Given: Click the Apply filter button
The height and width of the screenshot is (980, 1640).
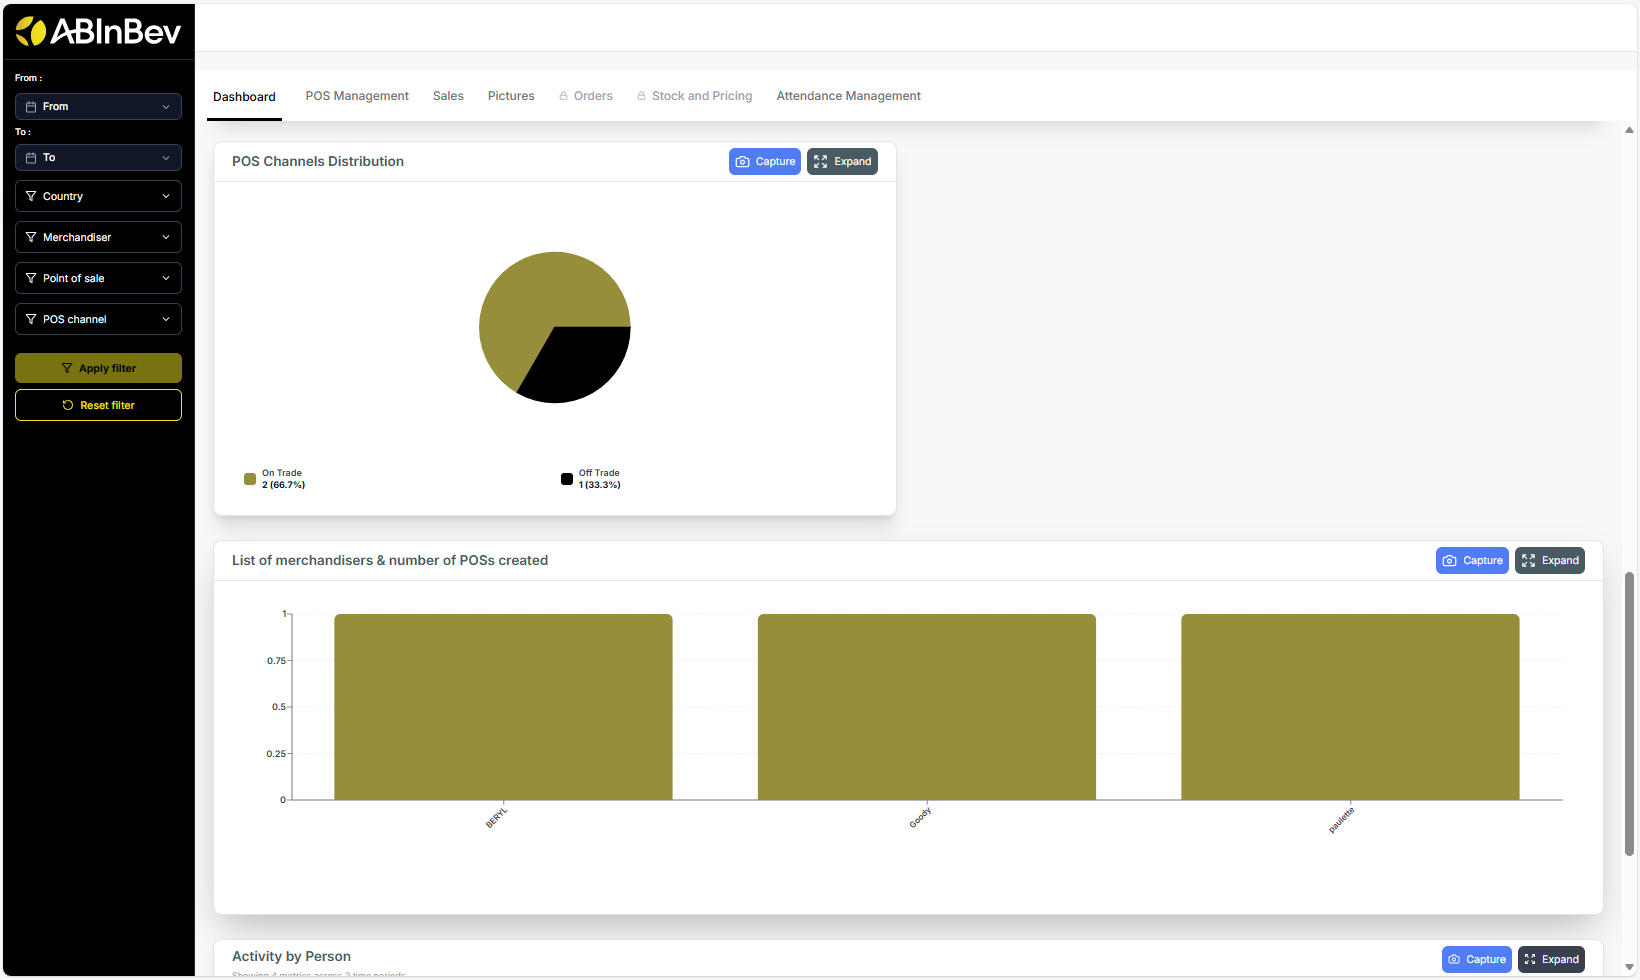Looking at the screenshot, I should (x=98, y=368).
